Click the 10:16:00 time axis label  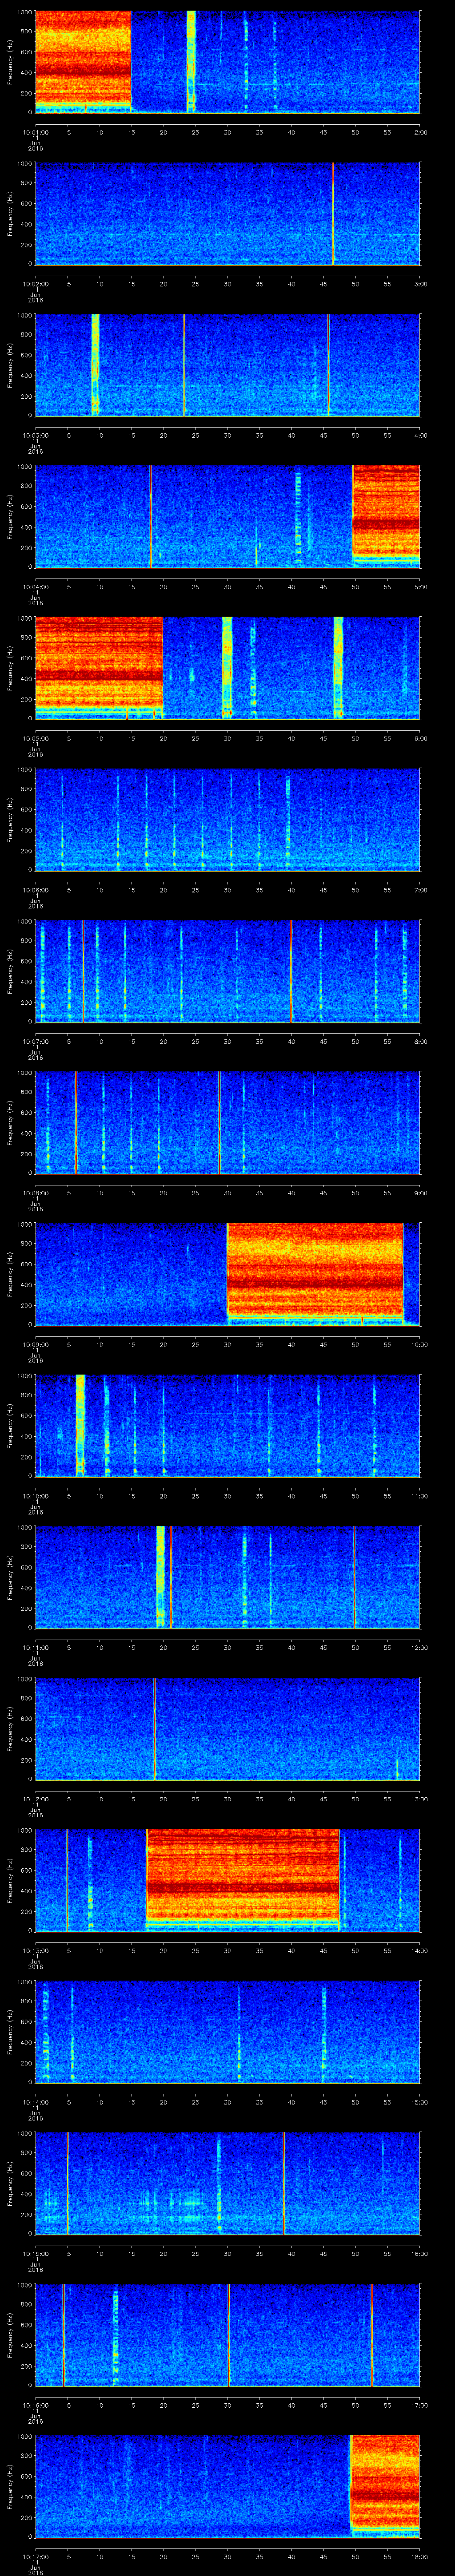coord(35,2405)
